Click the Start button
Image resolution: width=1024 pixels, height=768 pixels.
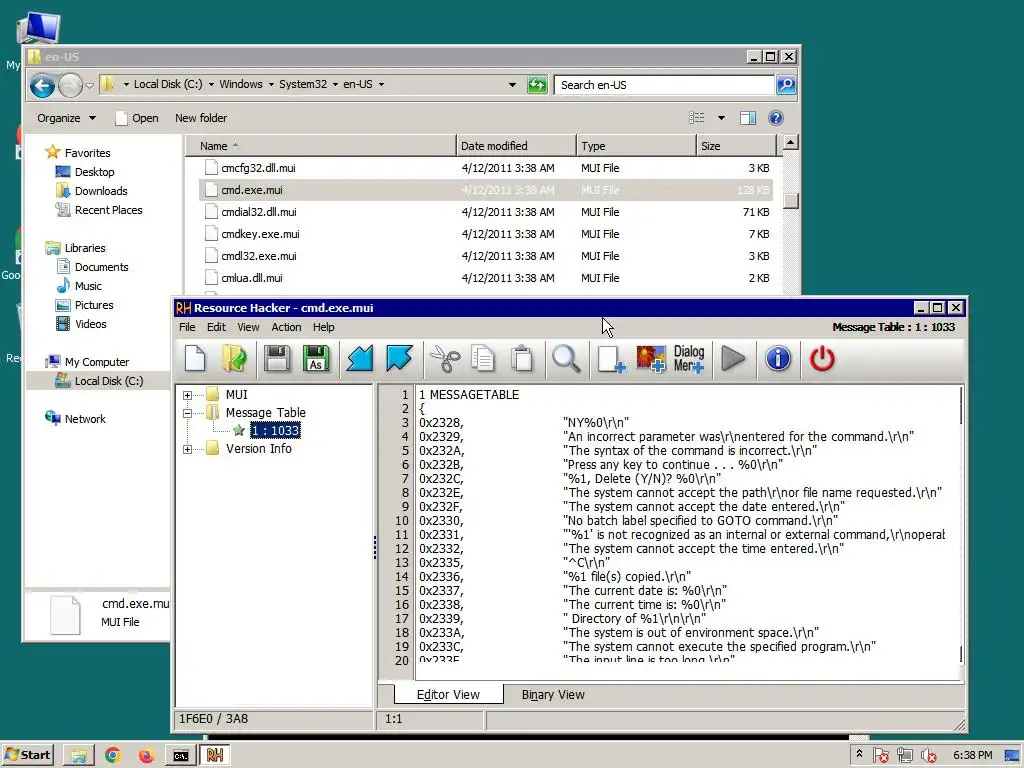click(x=27, y=755)
